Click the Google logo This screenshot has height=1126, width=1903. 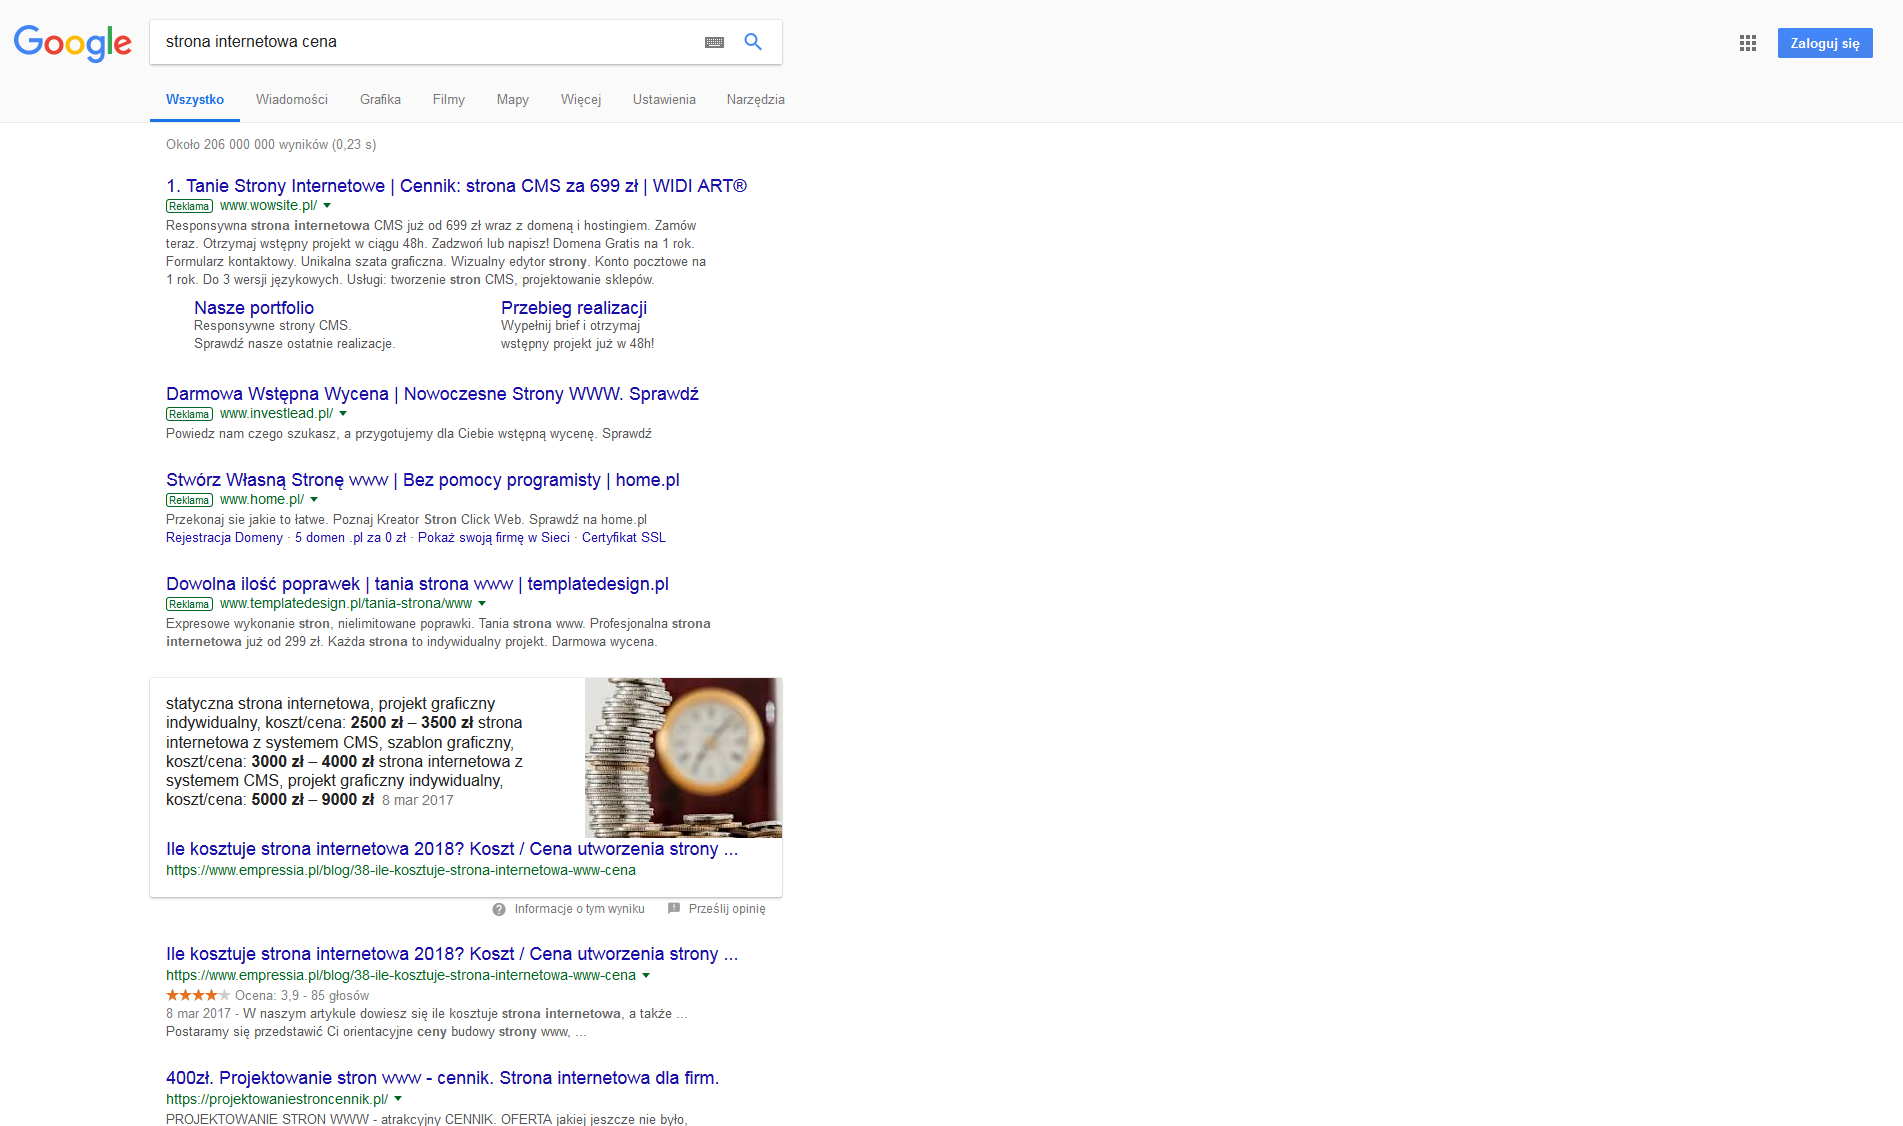pyautogui.click(x=72, y=43)
